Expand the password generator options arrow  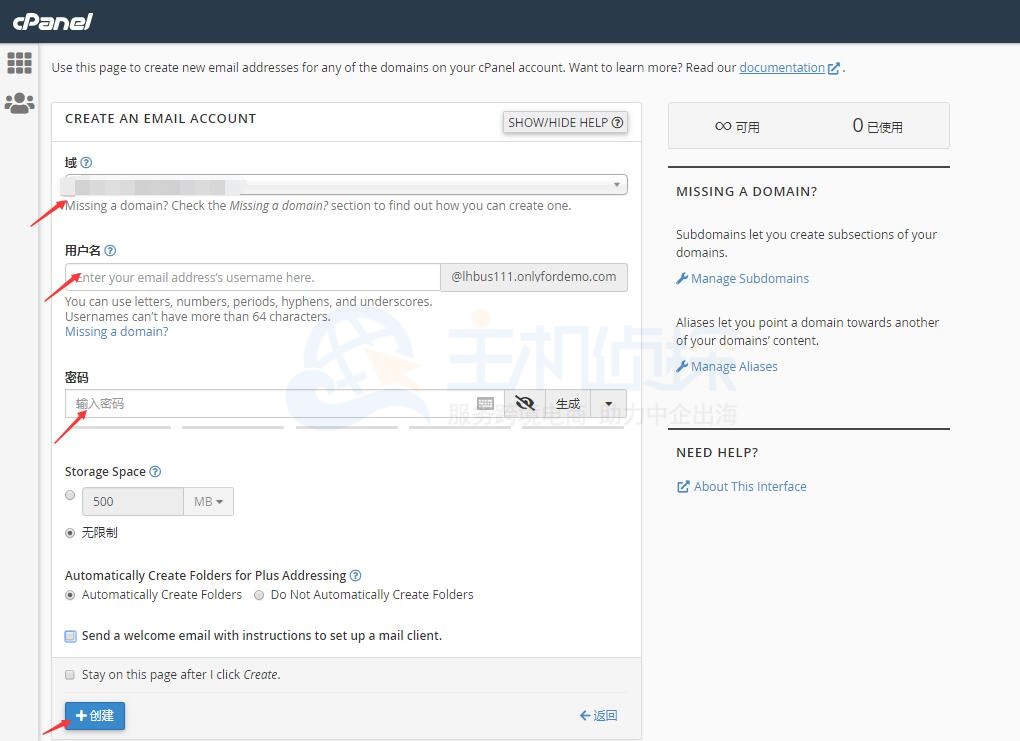click(609, 403)
